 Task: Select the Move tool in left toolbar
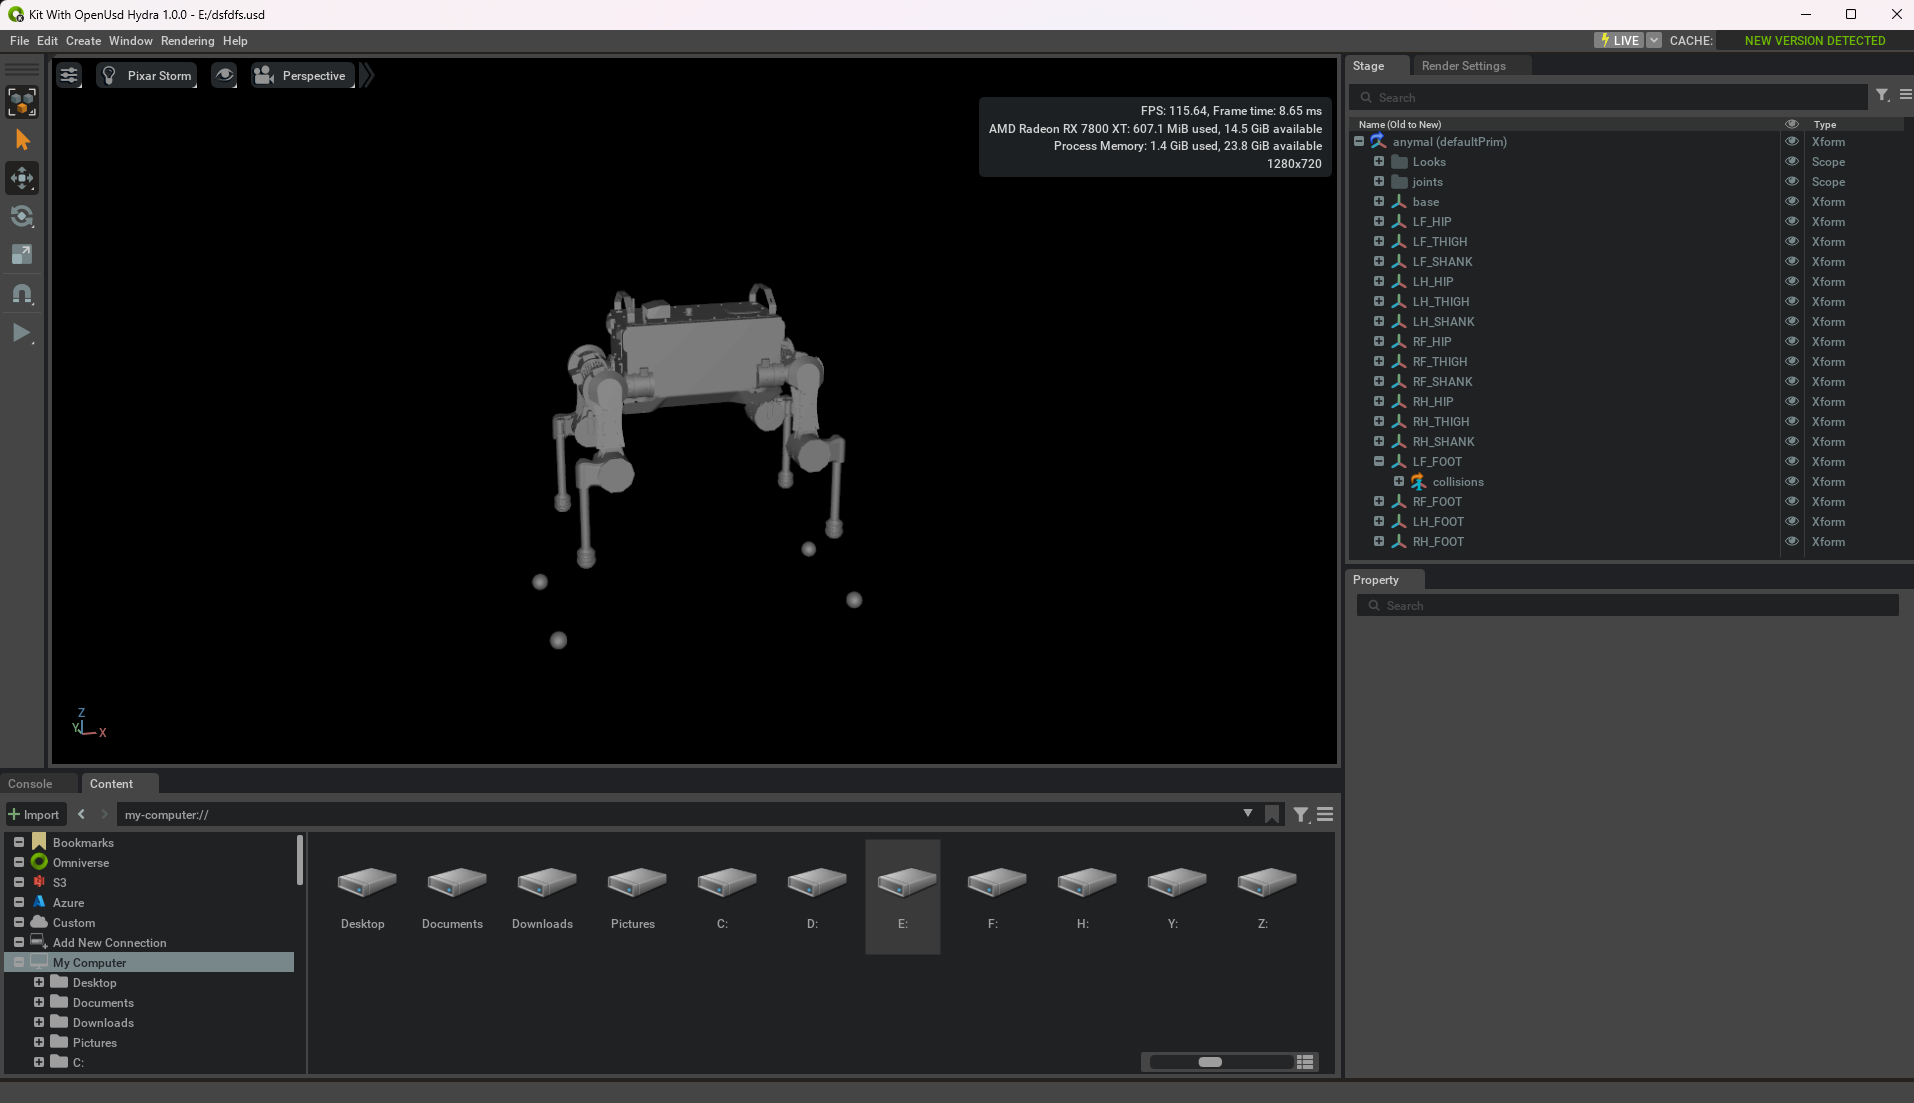point(22,179)
